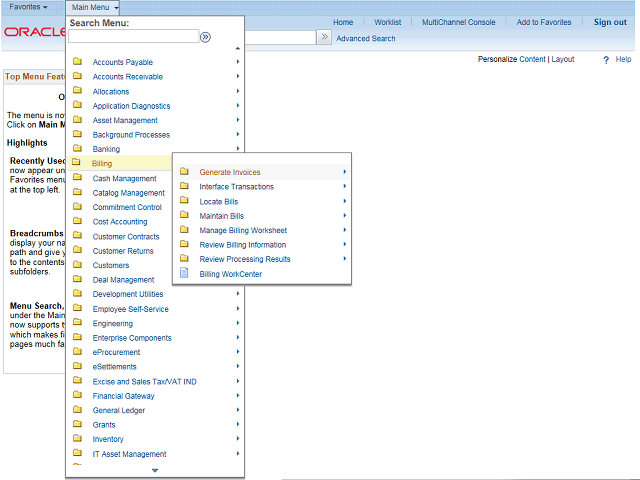
Task: Select Interface Transactions menu item
Action: (236, 187)
